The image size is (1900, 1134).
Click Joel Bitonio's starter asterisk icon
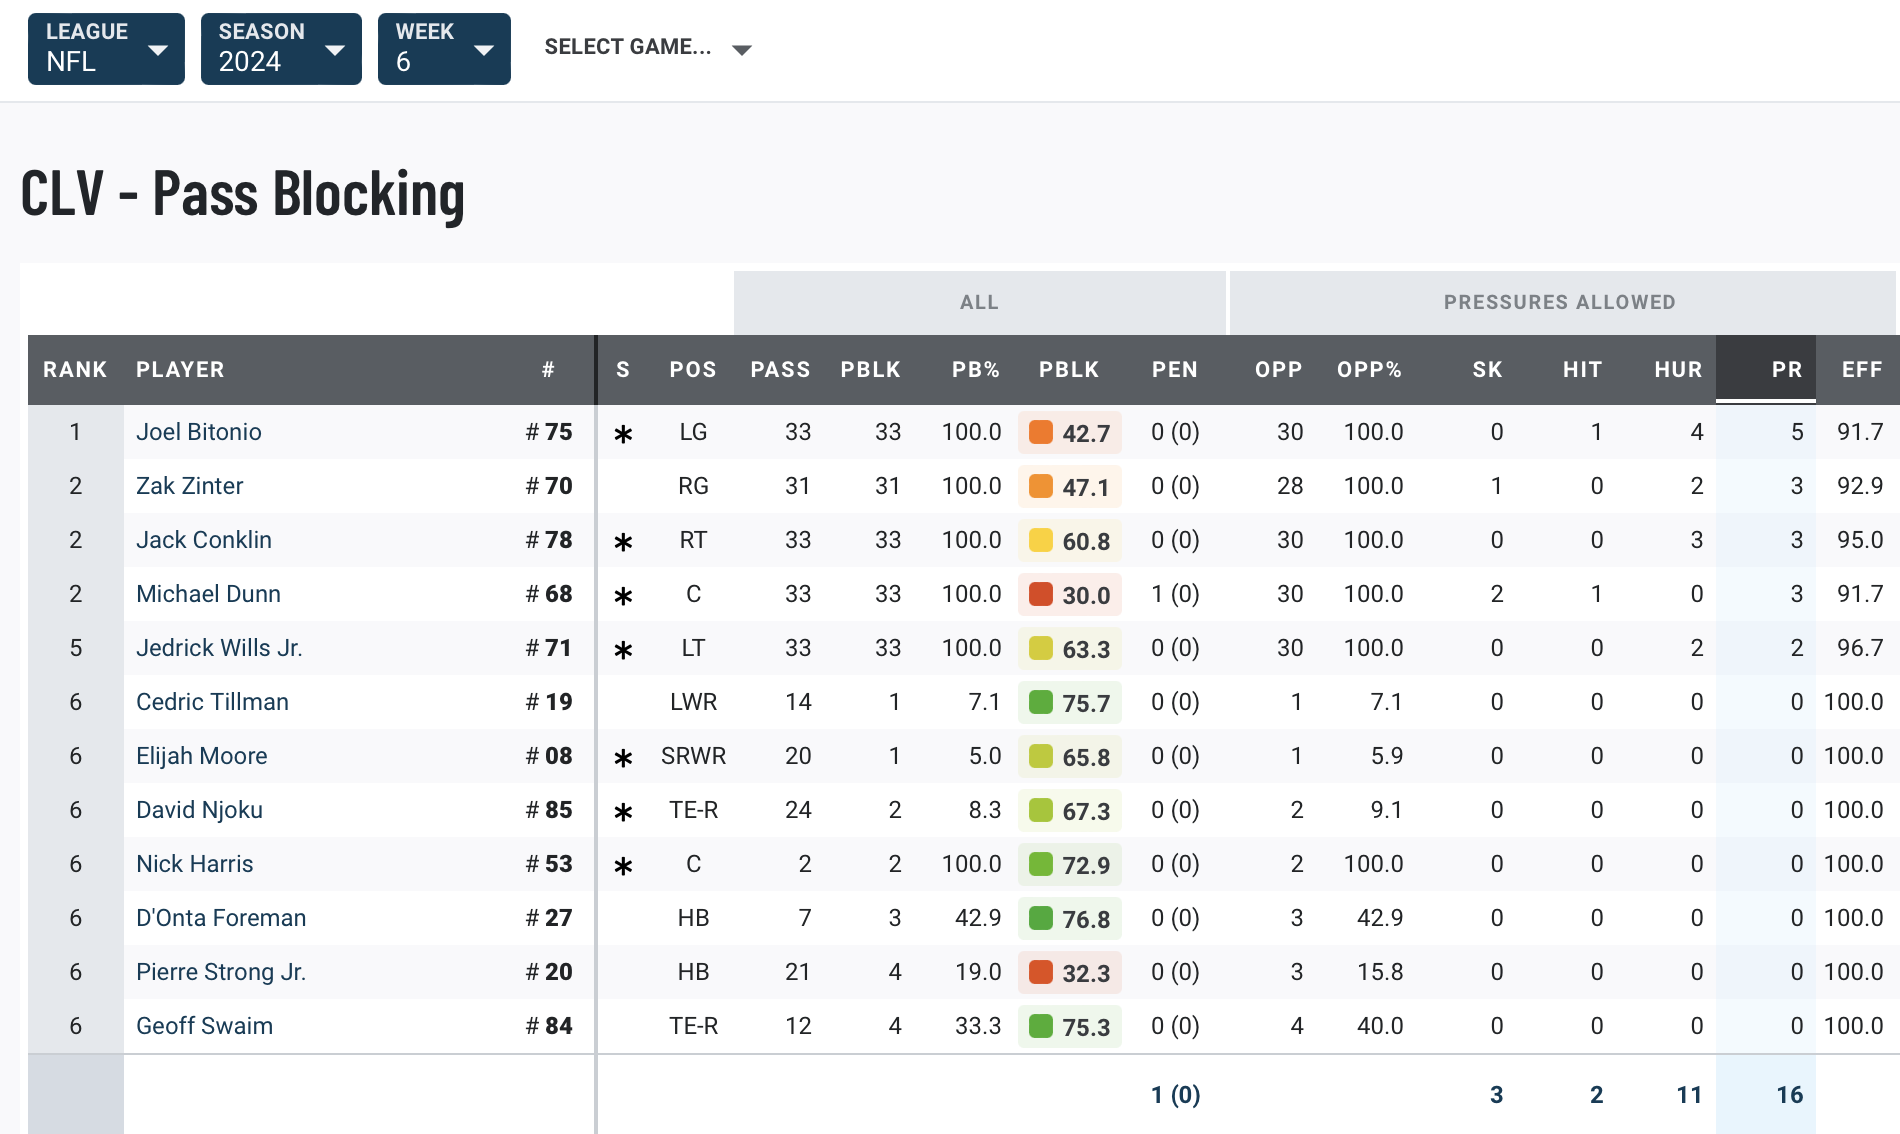[623, 434]
